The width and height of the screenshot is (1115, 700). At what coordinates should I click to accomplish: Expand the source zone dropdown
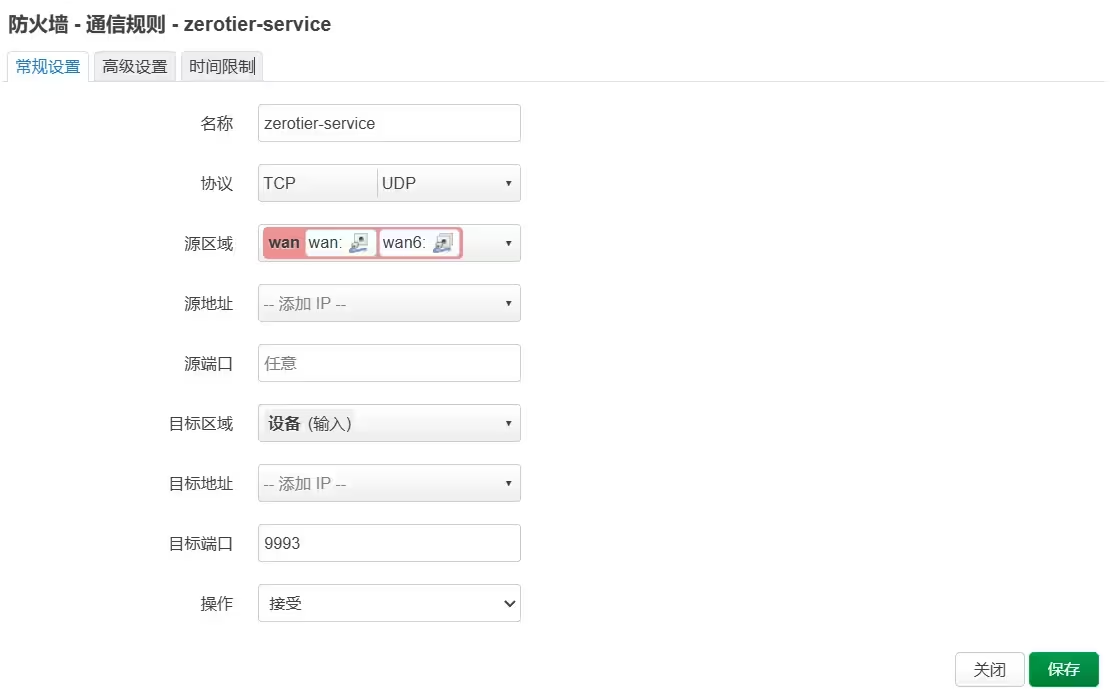coord(508,243)
